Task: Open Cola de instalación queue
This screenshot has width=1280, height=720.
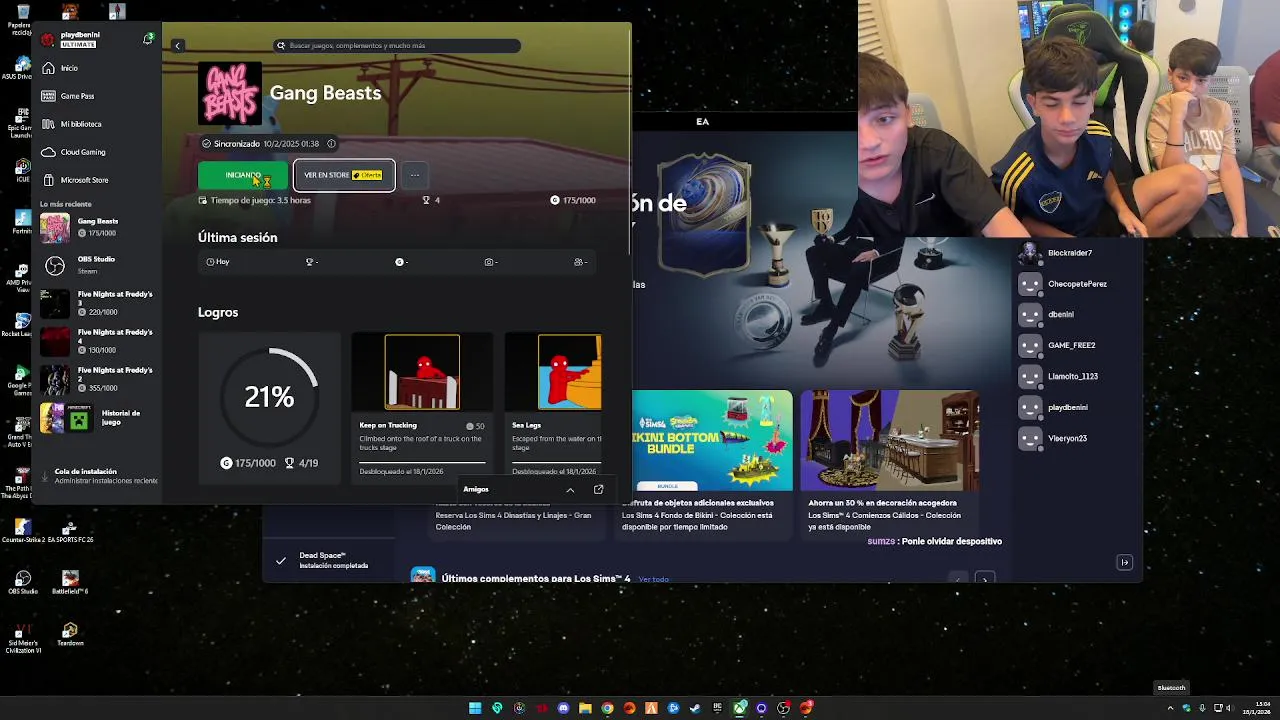Action: click(x=97, y=476)
